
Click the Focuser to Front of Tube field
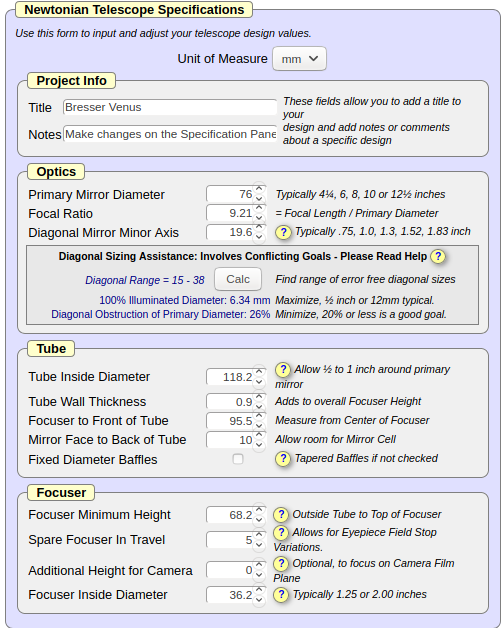point(230,421)
